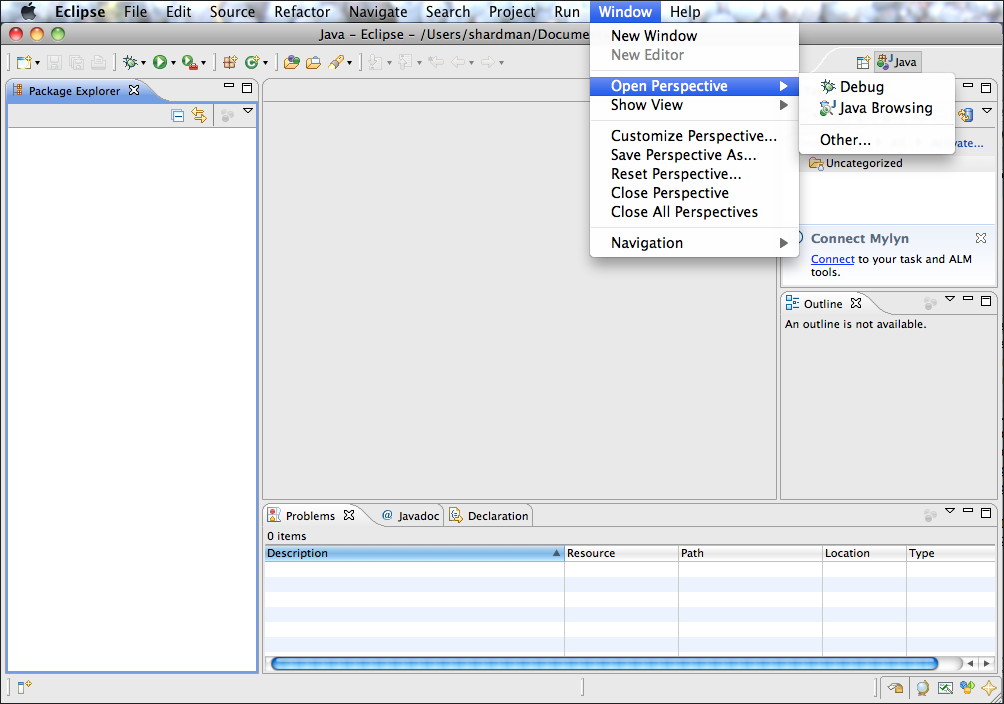
Task: Click the Open Task briefcase folder icon
Action: [x=313, y=62]
